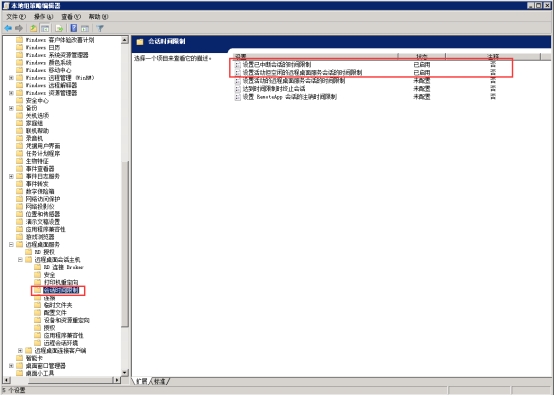Collapse the 远程桌面会话主机 tree node
554x396 pixels.
20,260
